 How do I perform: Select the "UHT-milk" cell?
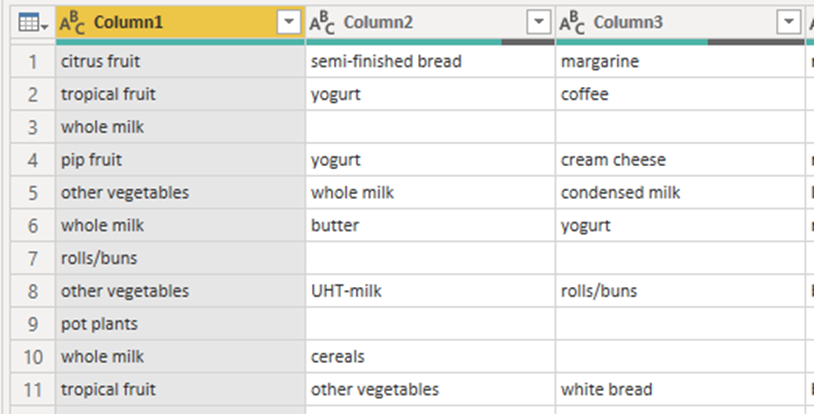click(x=345, y=291)
